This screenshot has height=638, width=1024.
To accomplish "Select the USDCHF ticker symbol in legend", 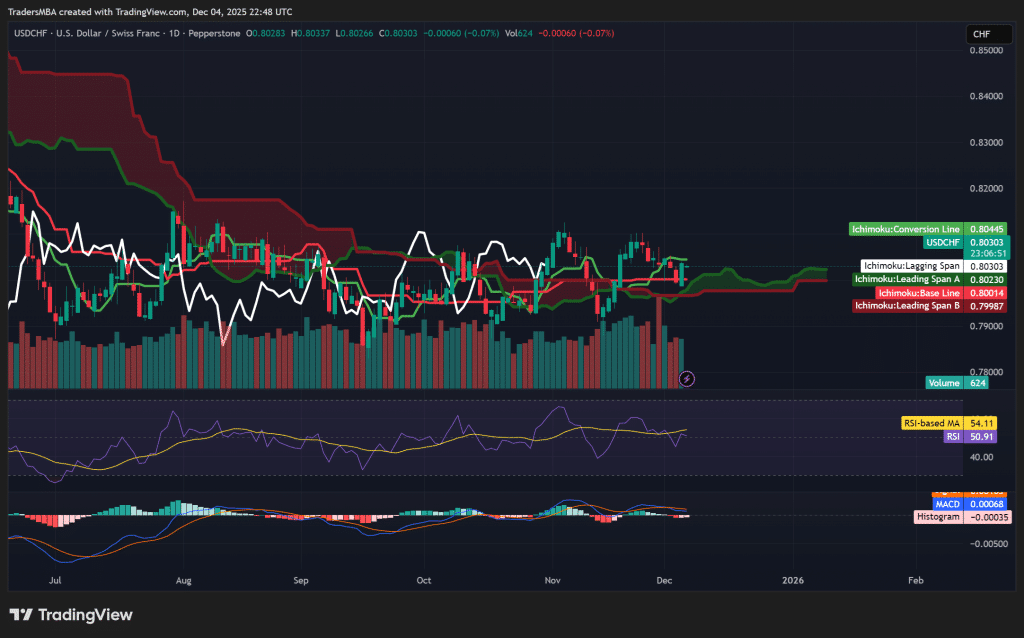I will (x=29, y=33).
